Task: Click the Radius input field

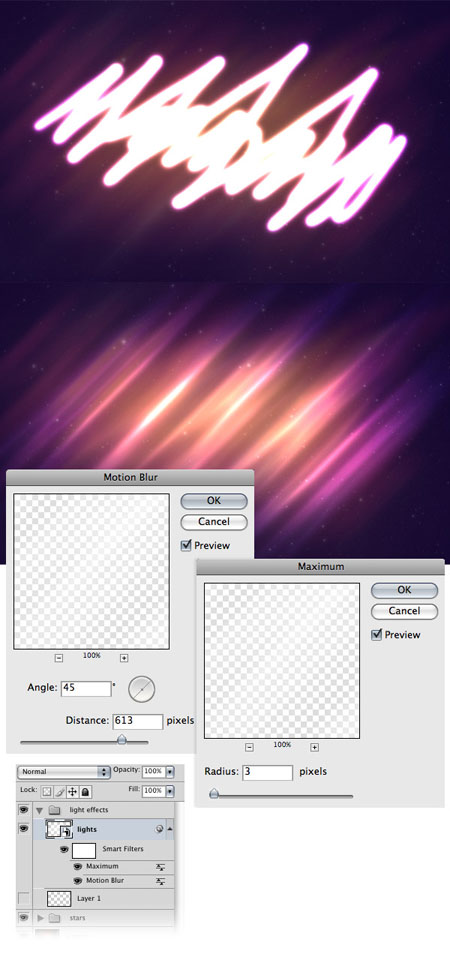Action: pos(267,772)
